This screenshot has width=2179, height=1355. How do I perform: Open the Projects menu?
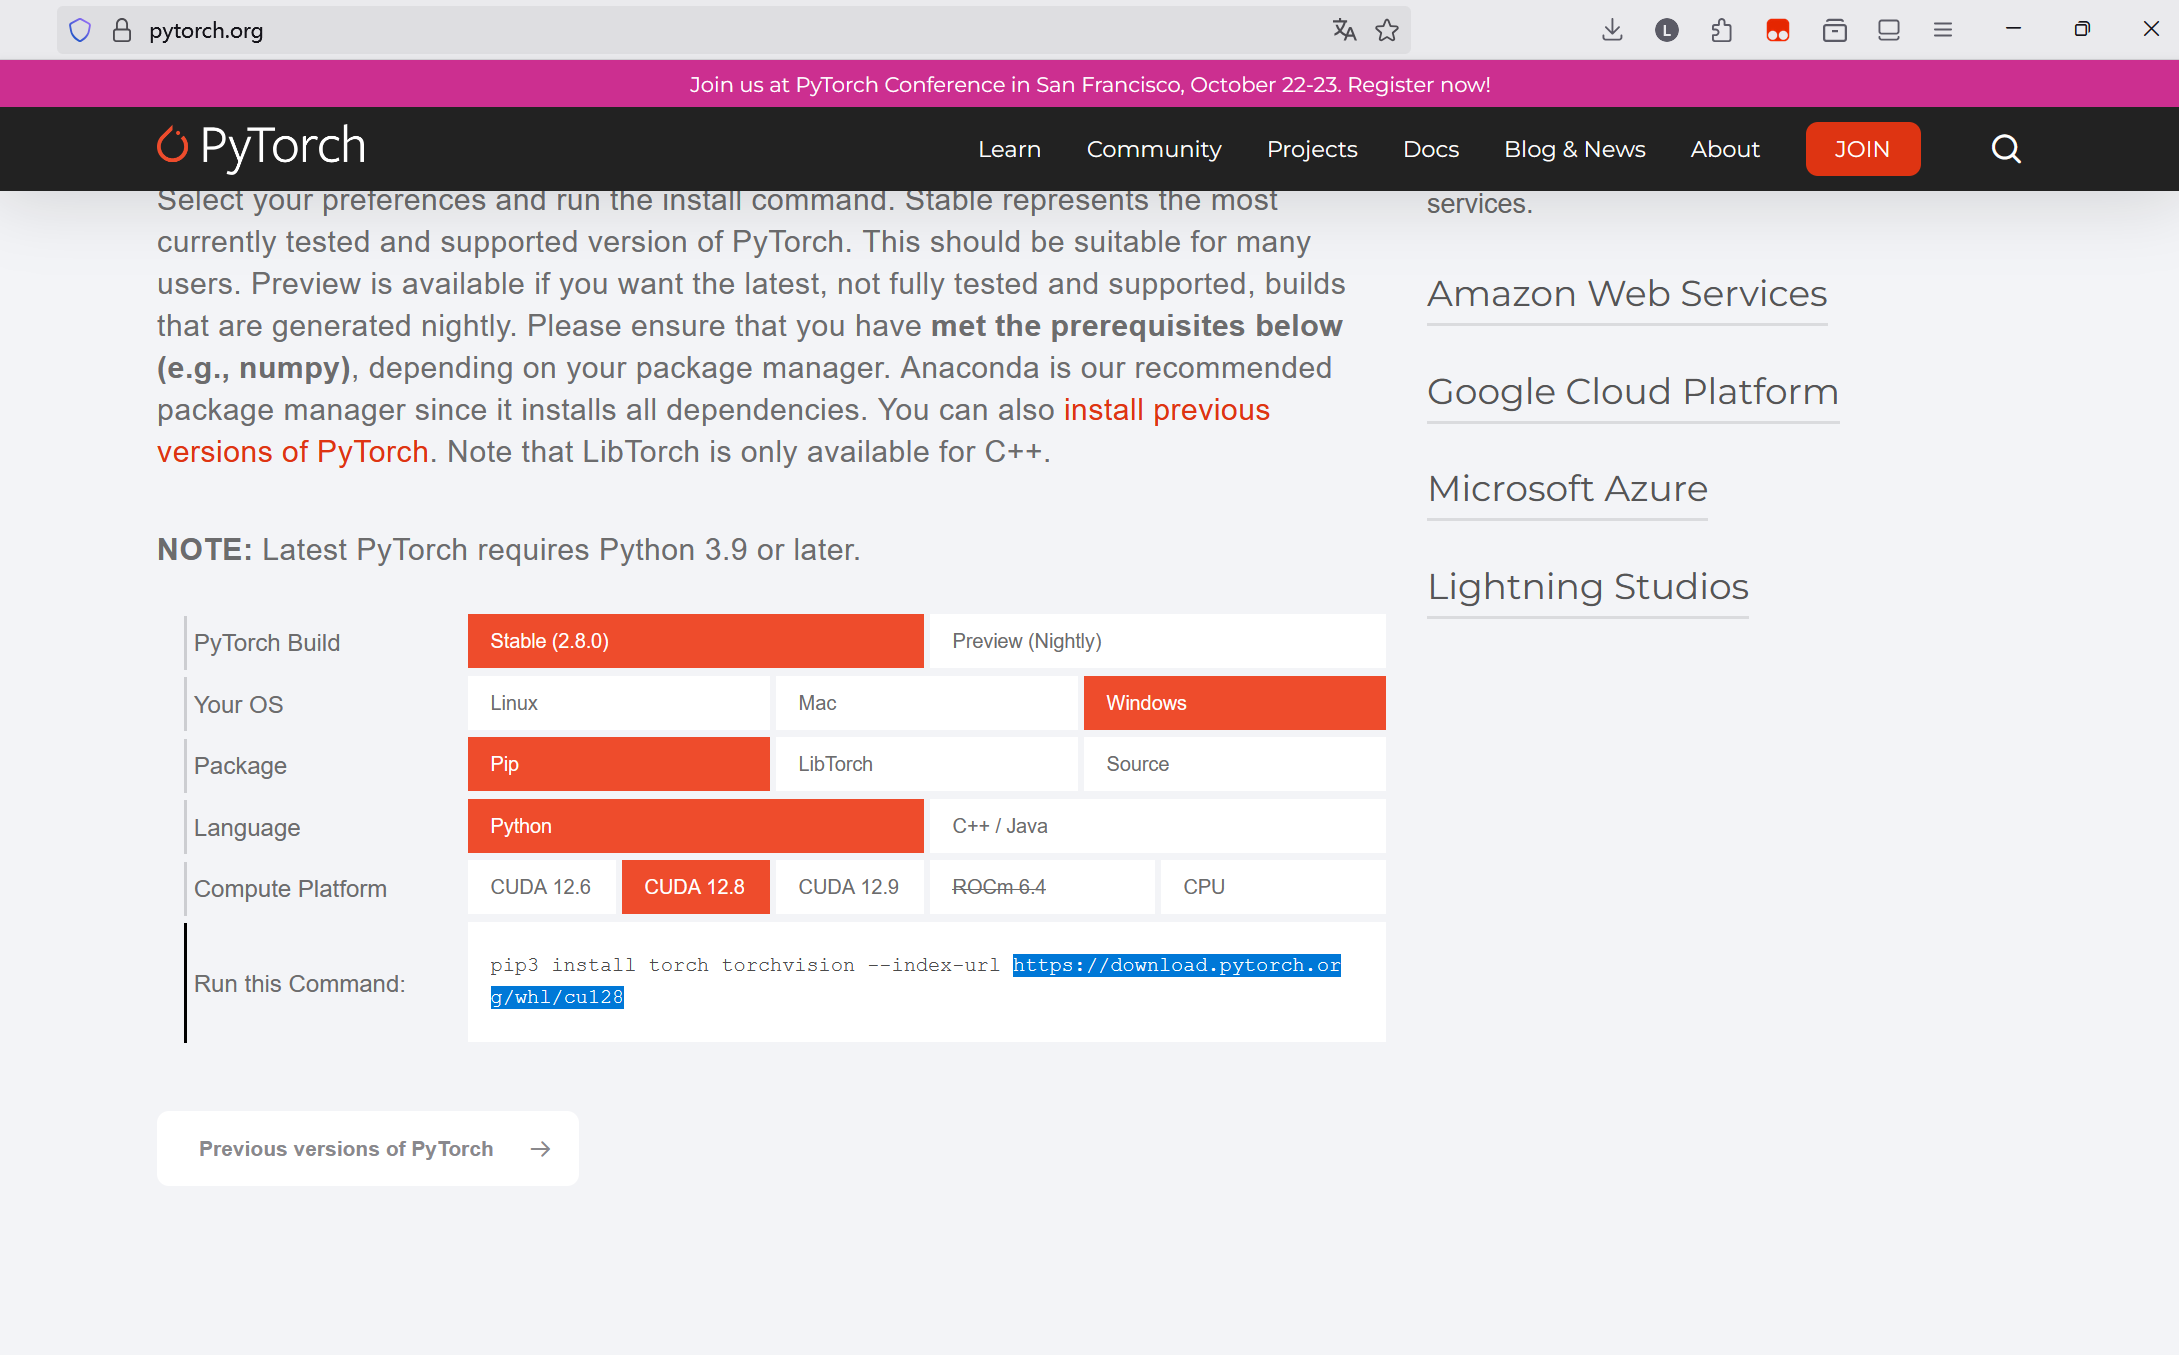(1312, 149)
